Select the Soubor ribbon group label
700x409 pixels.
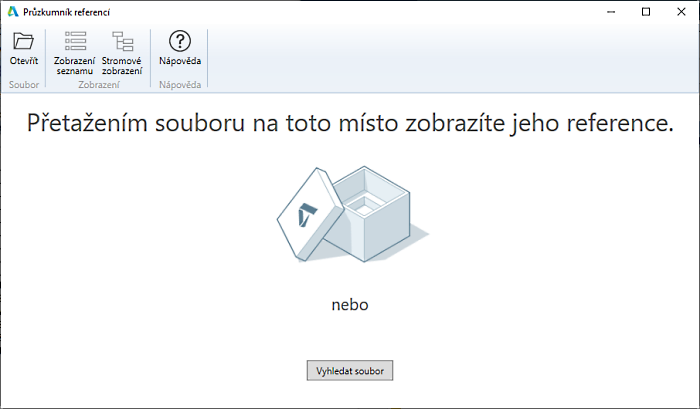23,85
